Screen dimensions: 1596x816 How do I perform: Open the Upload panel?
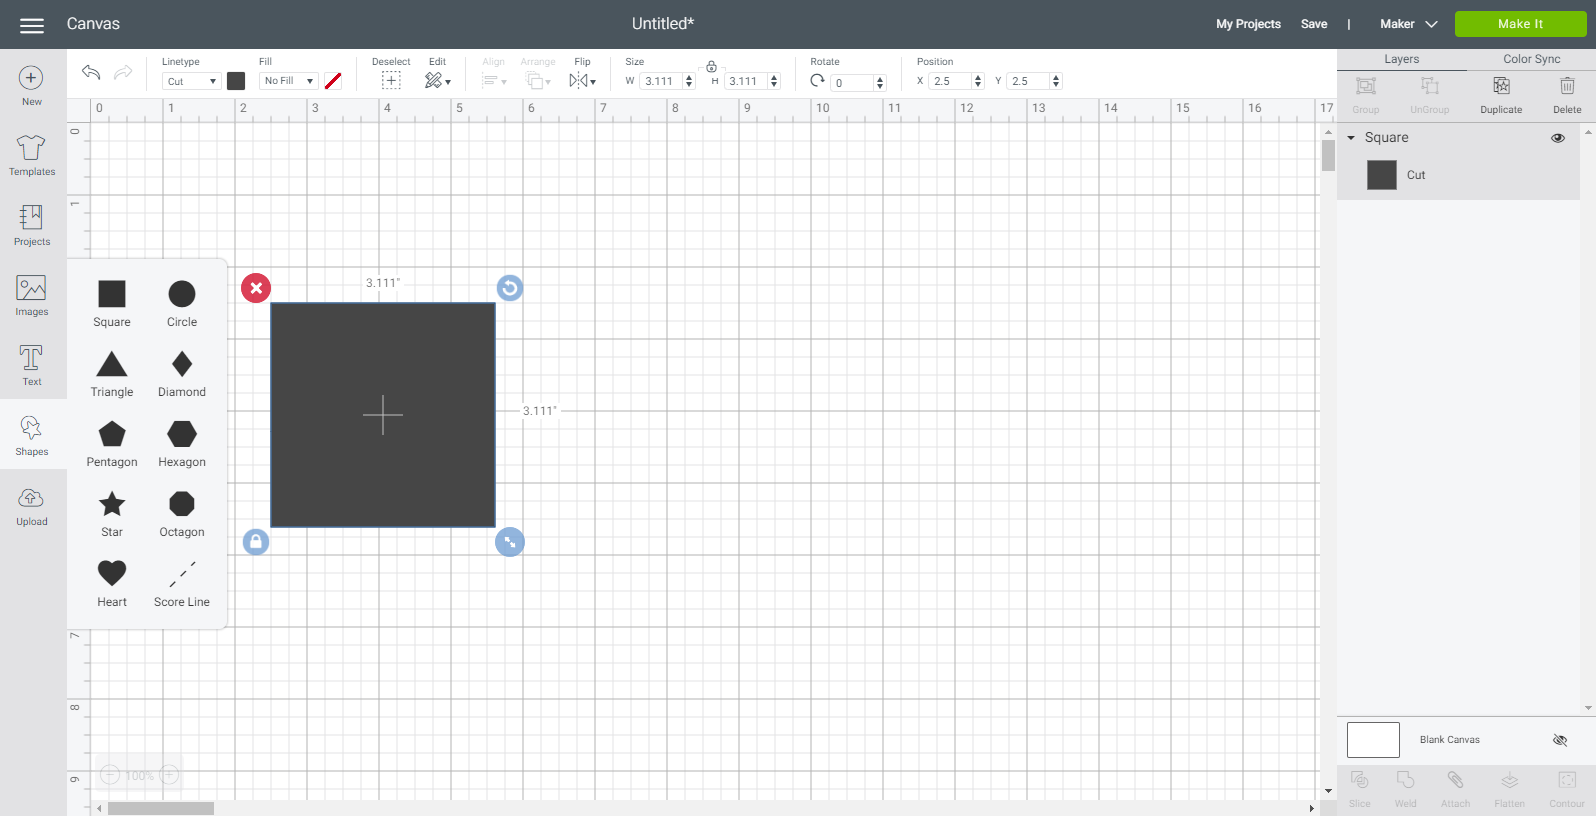point(31,507)
